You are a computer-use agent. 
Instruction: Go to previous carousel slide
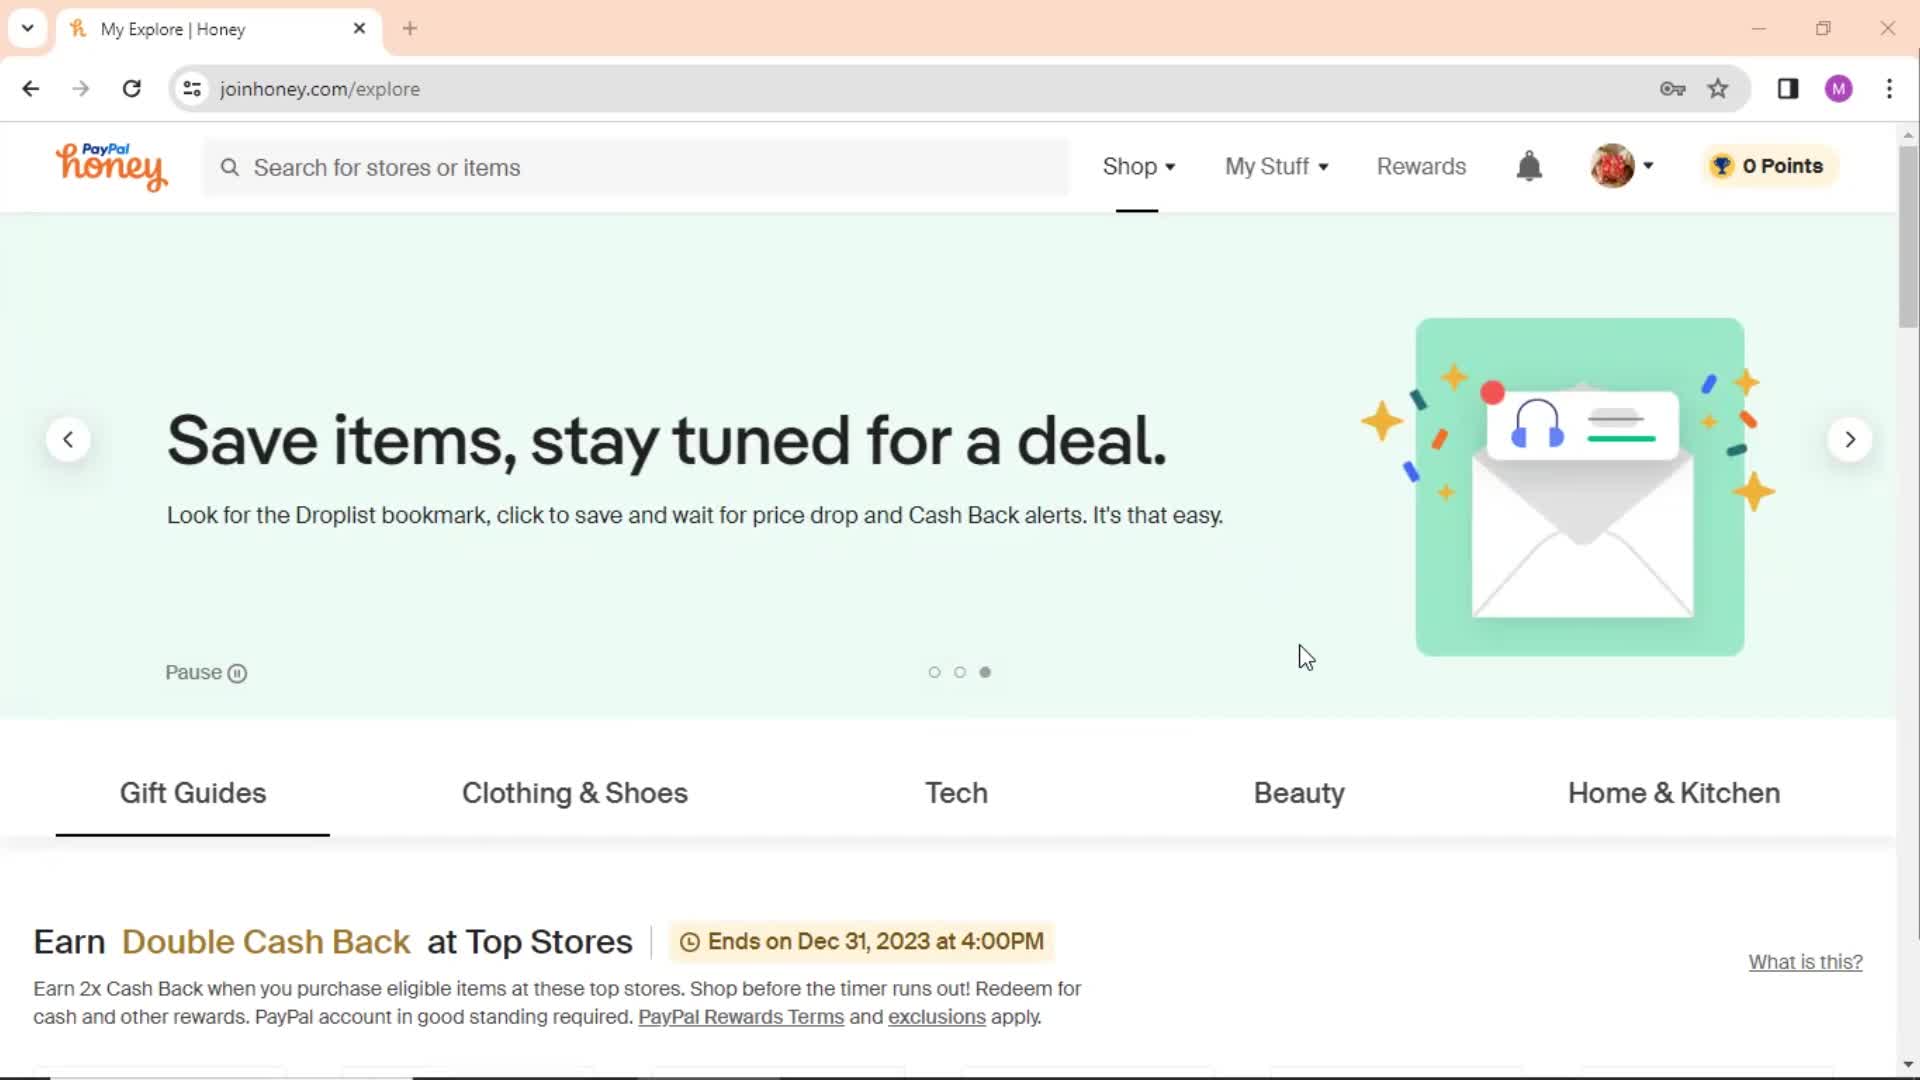[68, 439]
